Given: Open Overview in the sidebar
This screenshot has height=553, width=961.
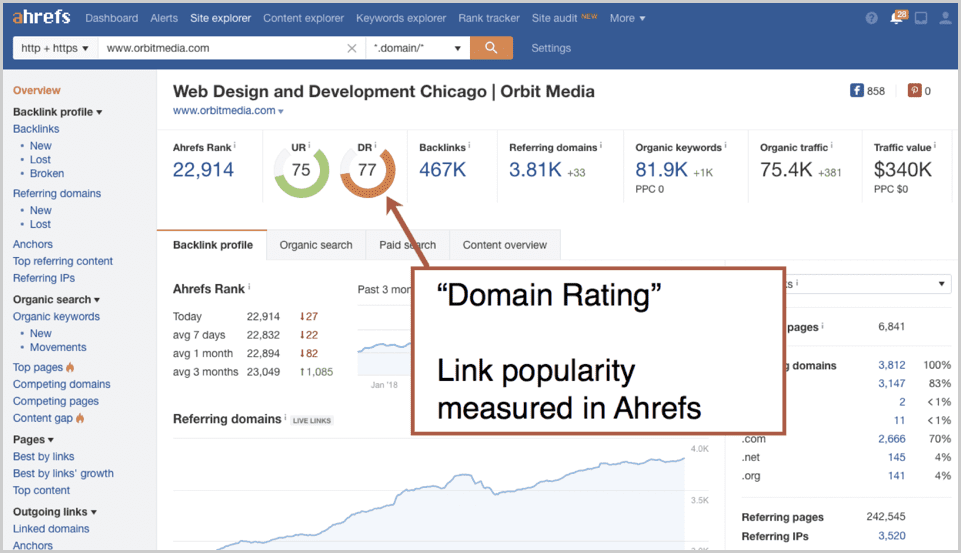Looking at the screenshot, I should 37,90.
